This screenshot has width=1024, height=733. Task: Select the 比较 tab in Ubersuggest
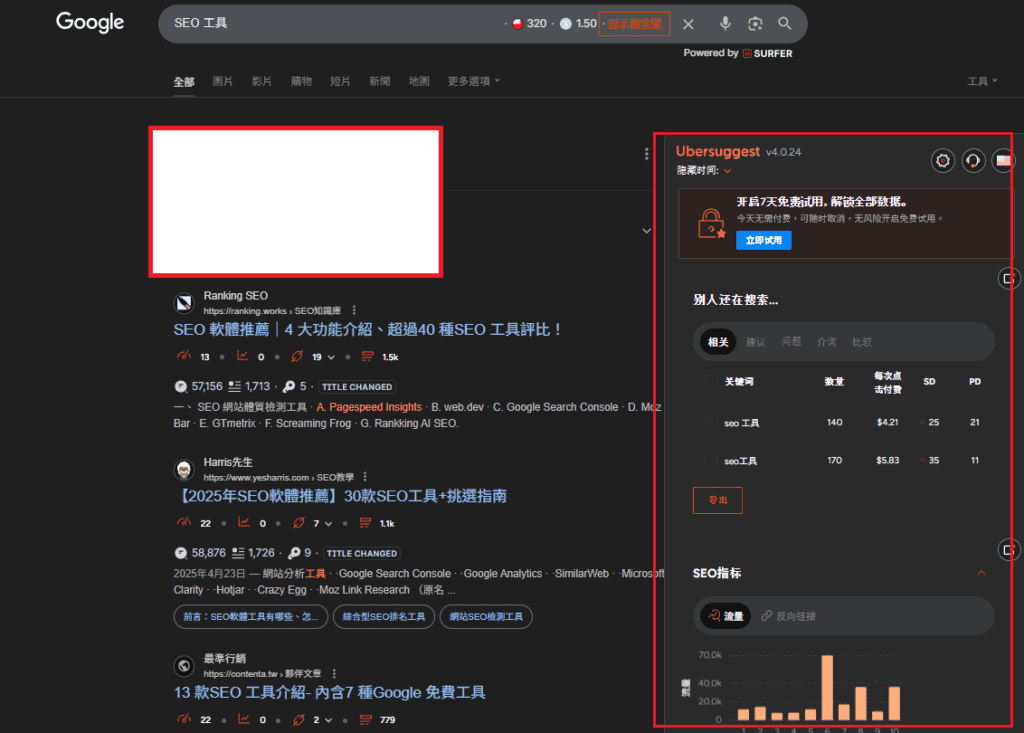pyautogui.click(x=862, y=342)
